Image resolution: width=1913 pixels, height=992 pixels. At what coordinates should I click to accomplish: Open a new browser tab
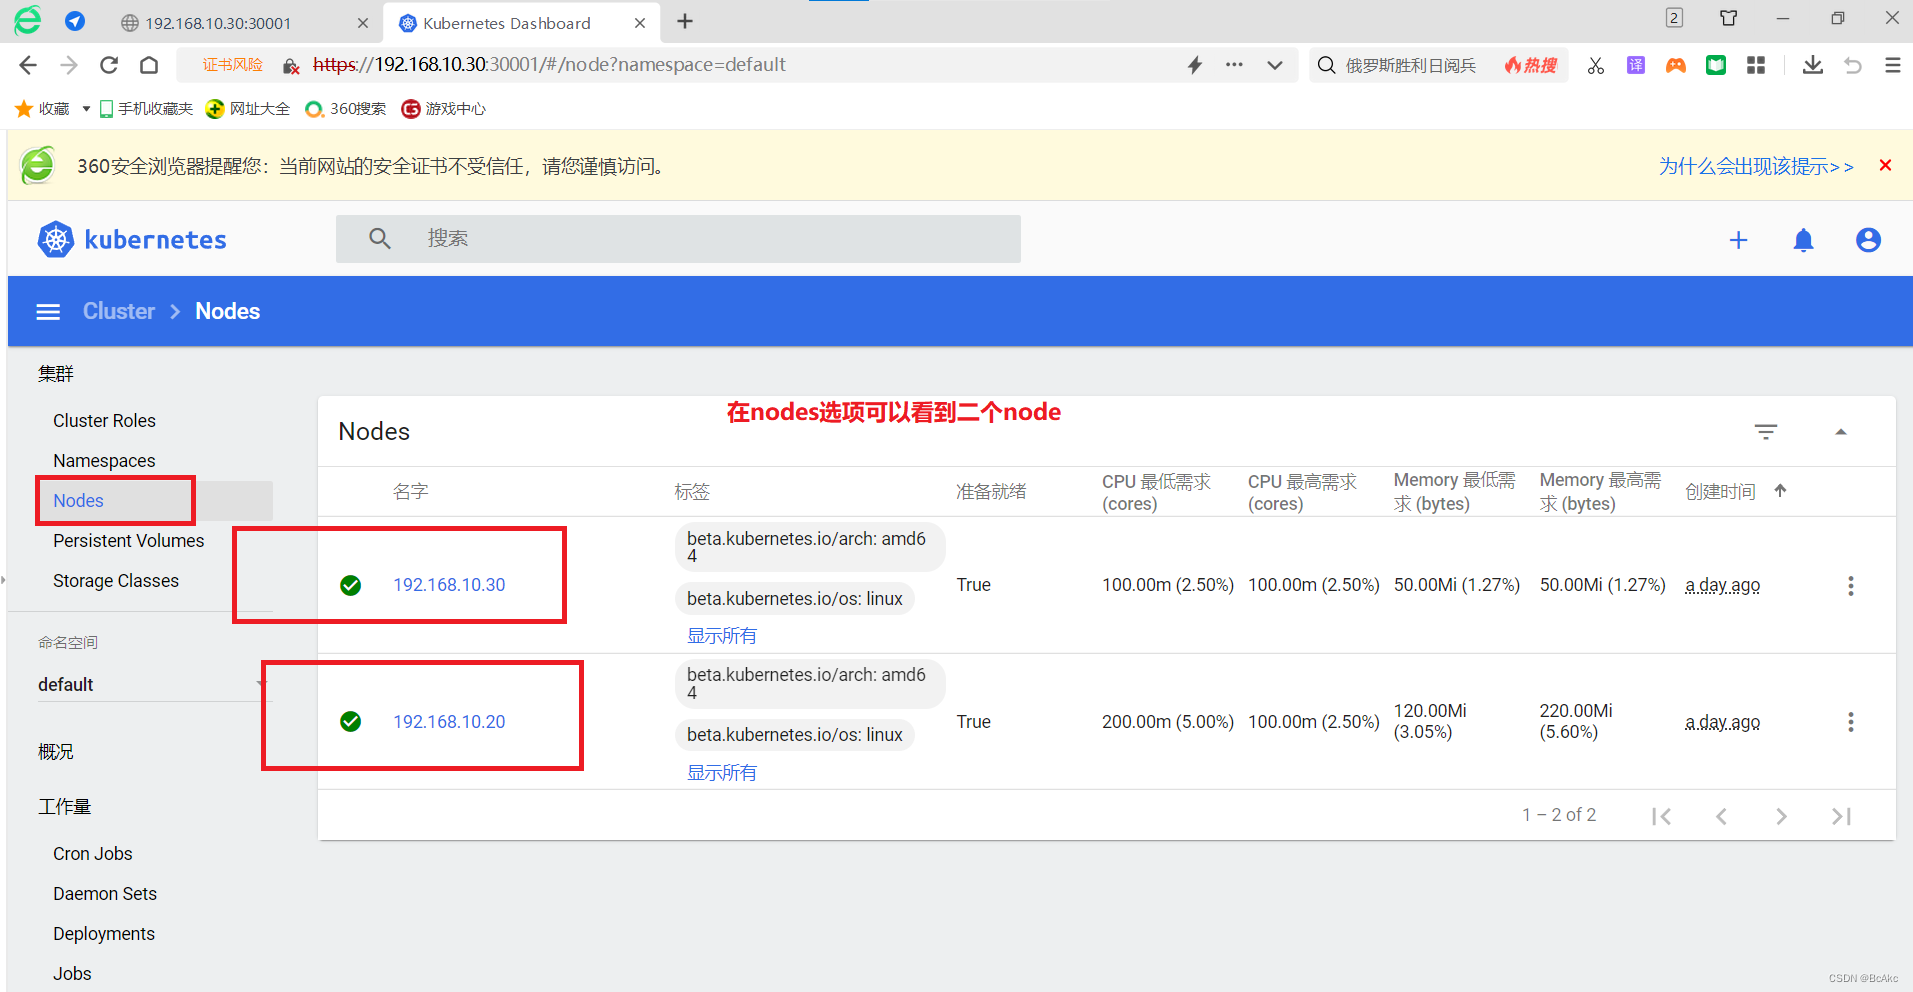coord(685,22)
